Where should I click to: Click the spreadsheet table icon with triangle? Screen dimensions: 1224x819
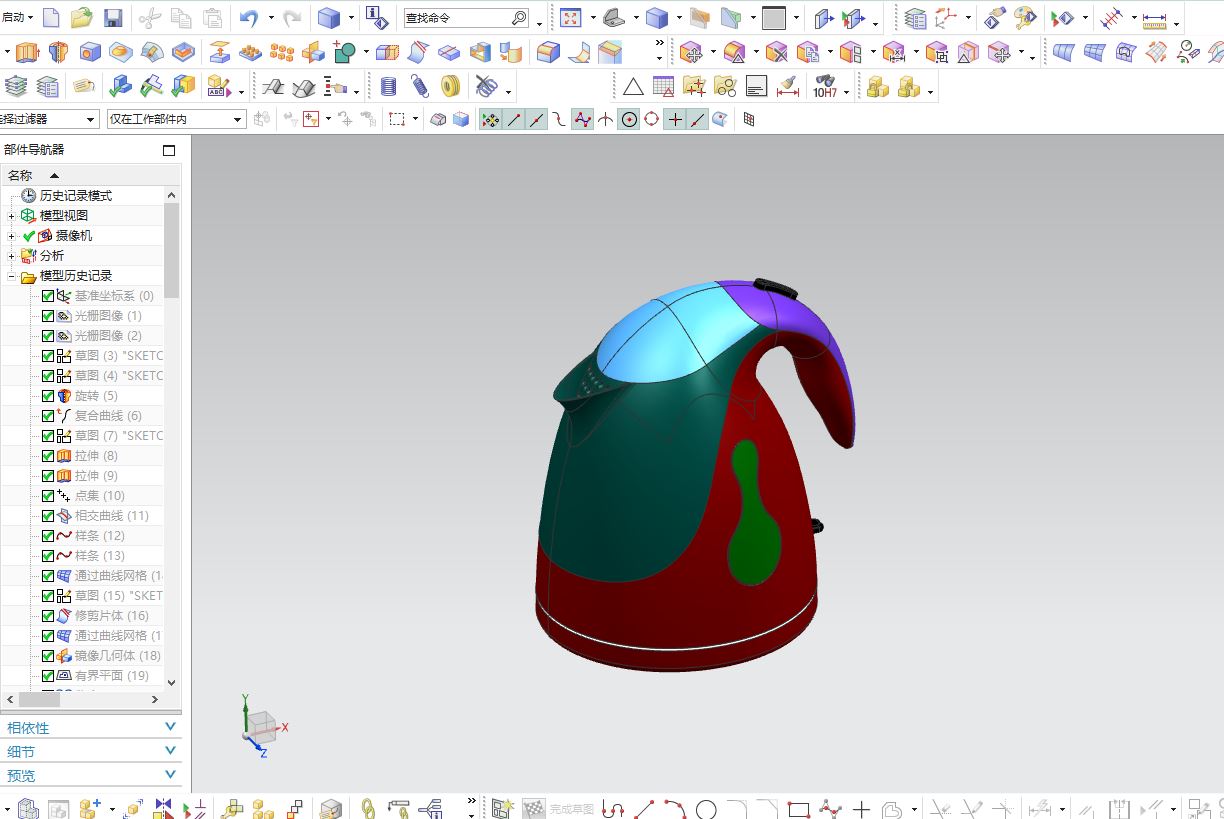pos(664,87)
